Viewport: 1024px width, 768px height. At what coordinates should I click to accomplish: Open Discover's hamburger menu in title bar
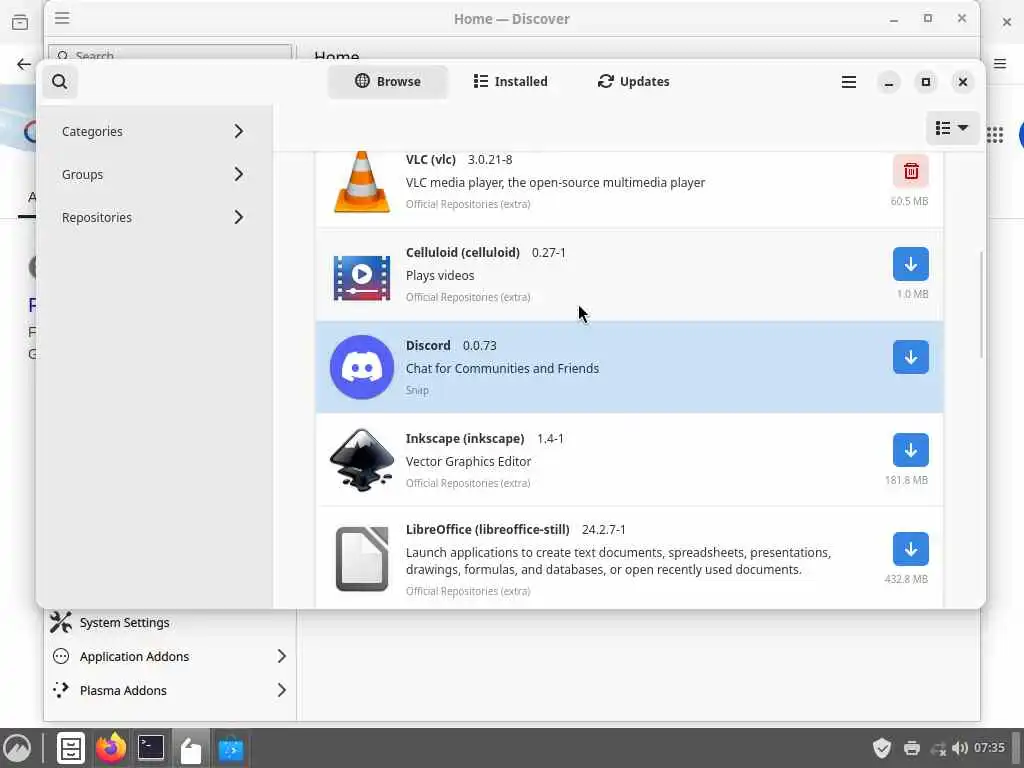[62, 18]
